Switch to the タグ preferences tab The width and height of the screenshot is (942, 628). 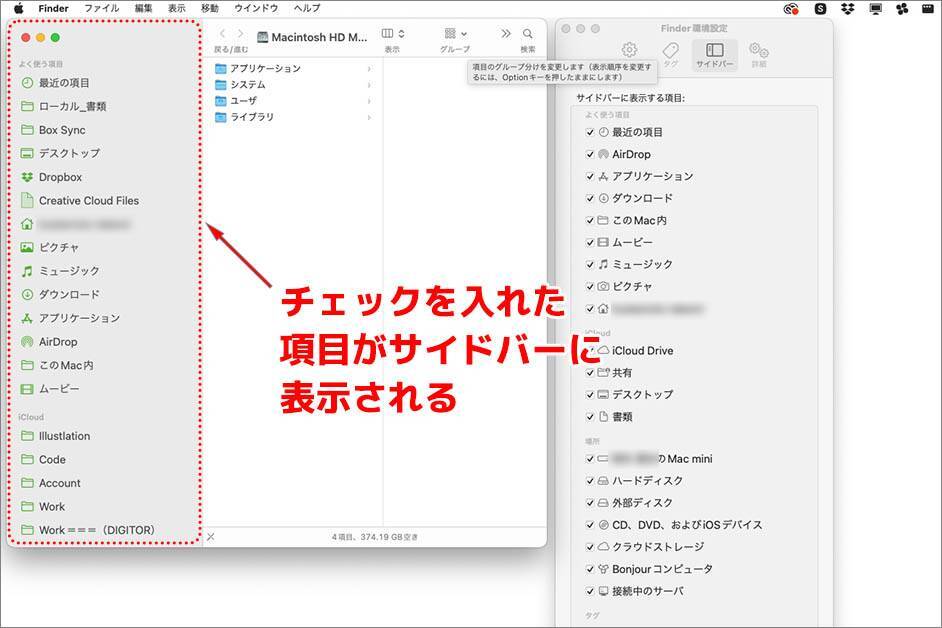670,52
